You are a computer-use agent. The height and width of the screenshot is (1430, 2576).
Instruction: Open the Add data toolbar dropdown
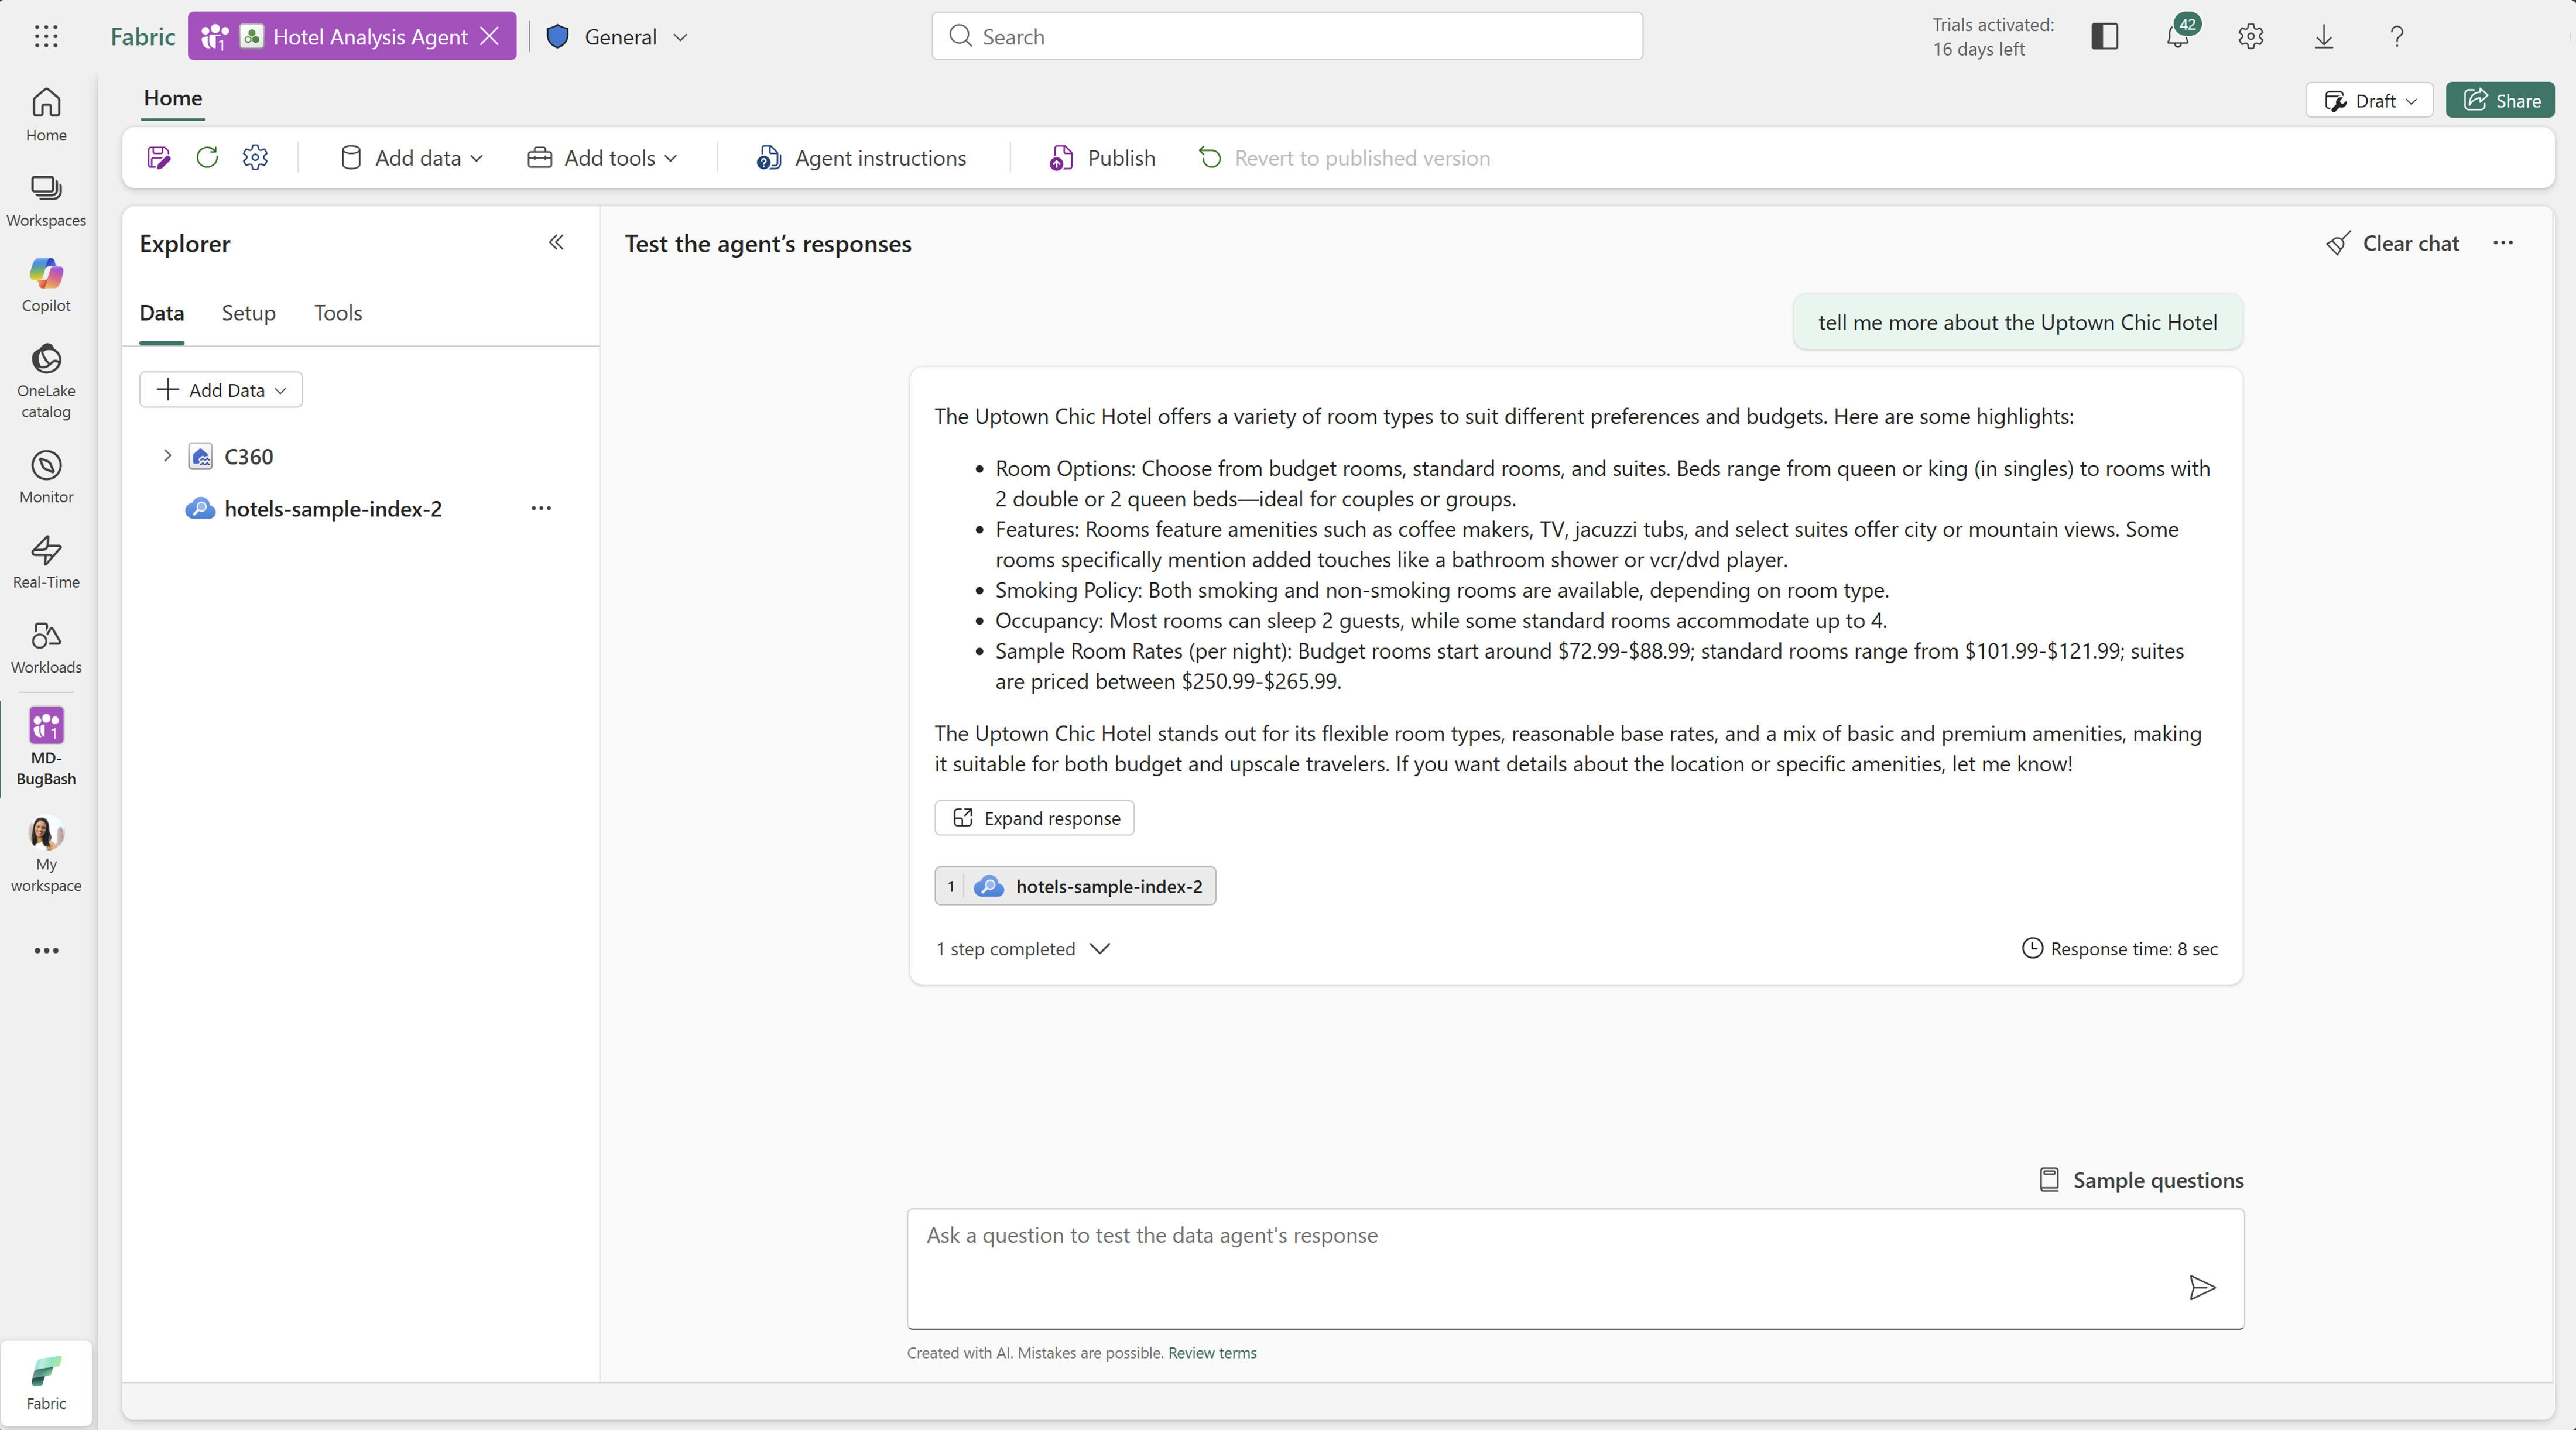(x=412, y=158)
